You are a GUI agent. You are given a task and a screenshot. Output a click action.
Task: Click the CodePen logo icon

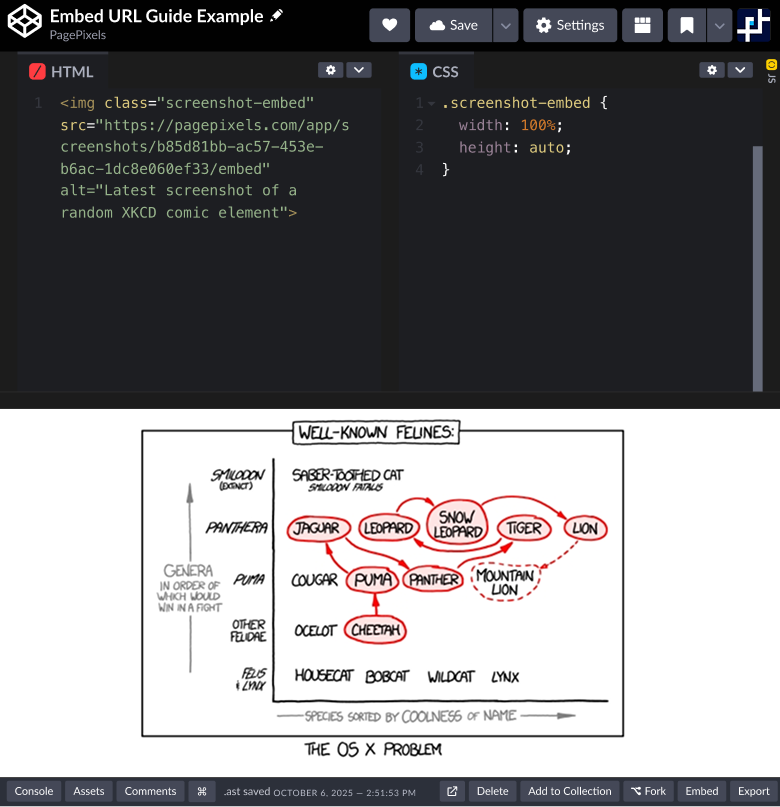point(24,24)
